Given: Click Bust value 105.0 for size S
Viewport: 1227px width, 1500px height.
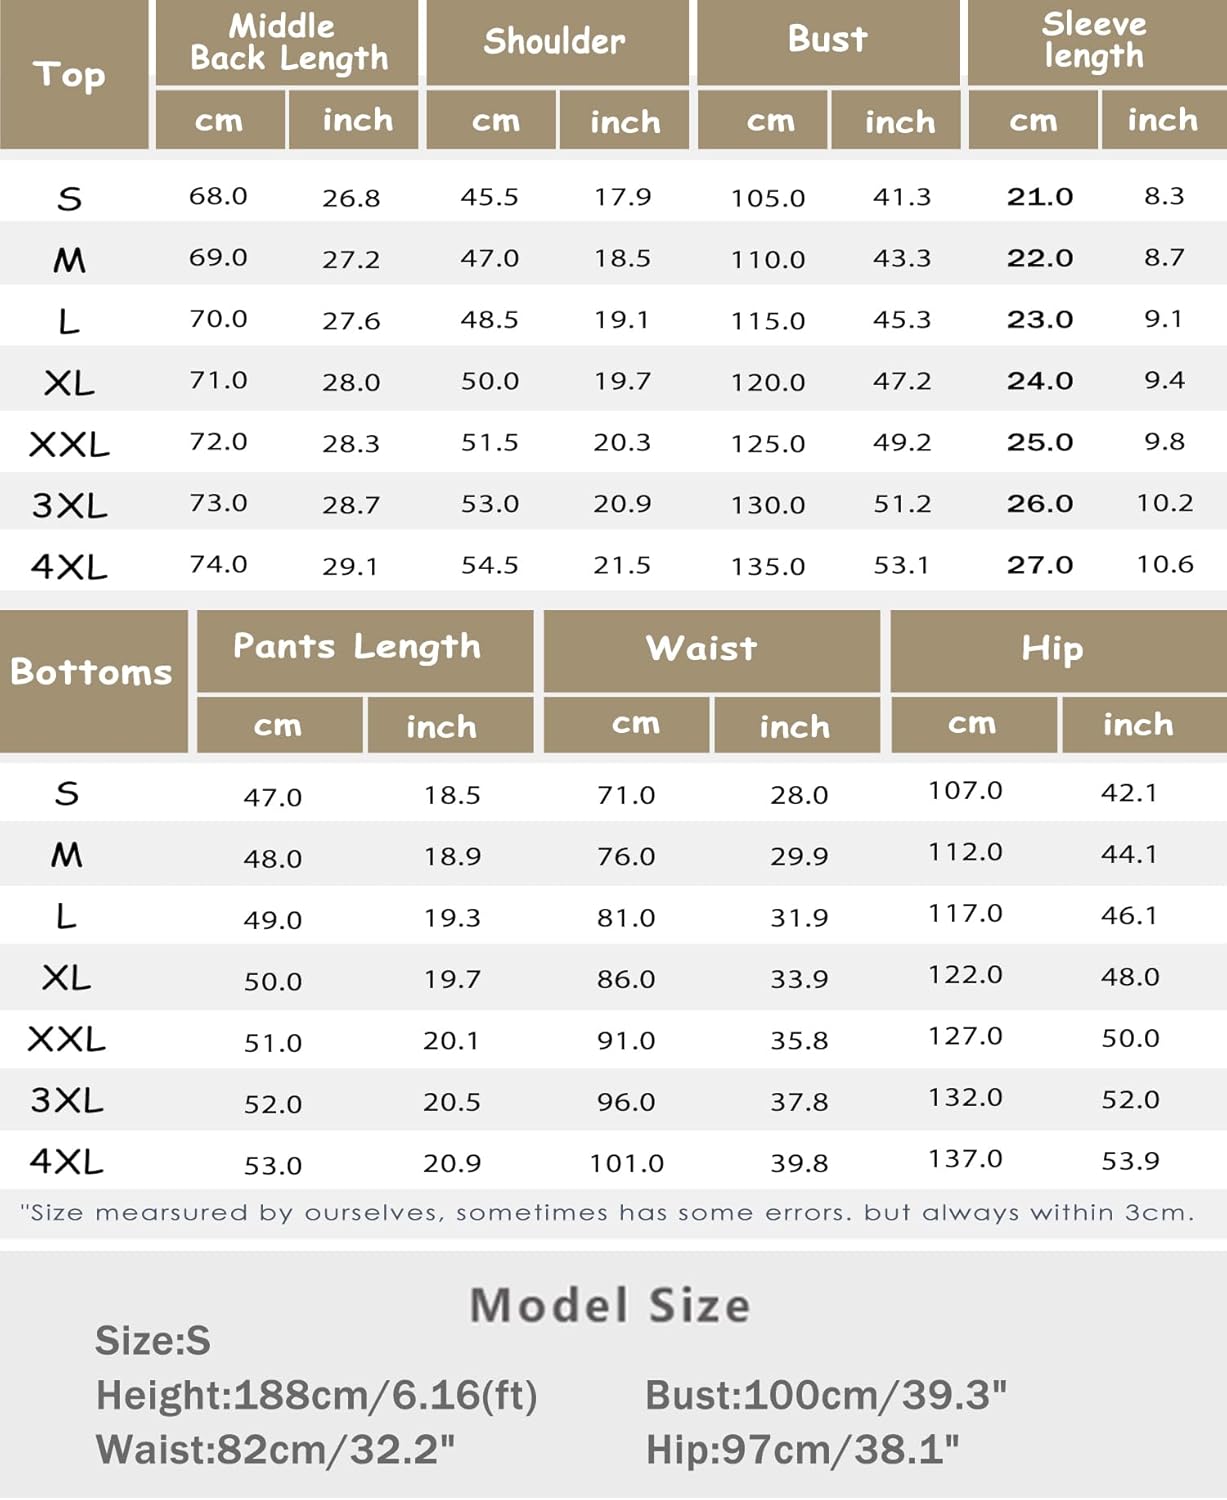Looking at the screenshot, I should 768,198.
